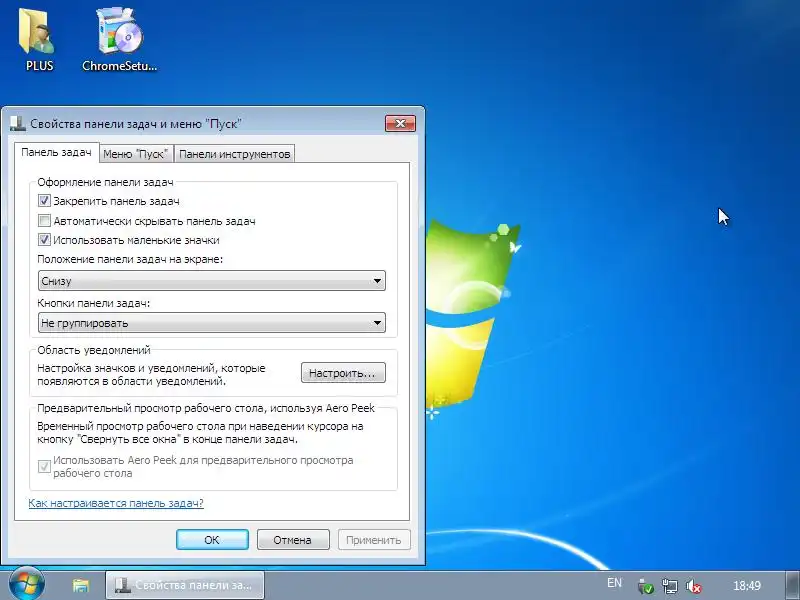
Task: Click the Safely Remove Hardware tray icon
Action: pos(645,586)
